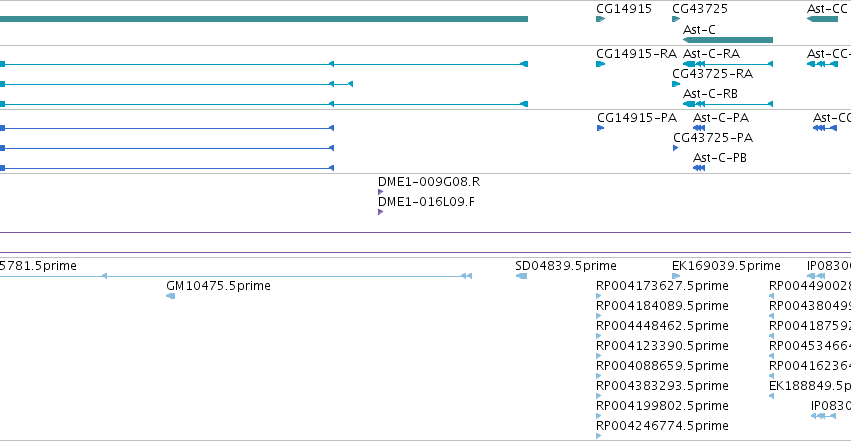Select the long teal gene span bar

coord(264,19)
